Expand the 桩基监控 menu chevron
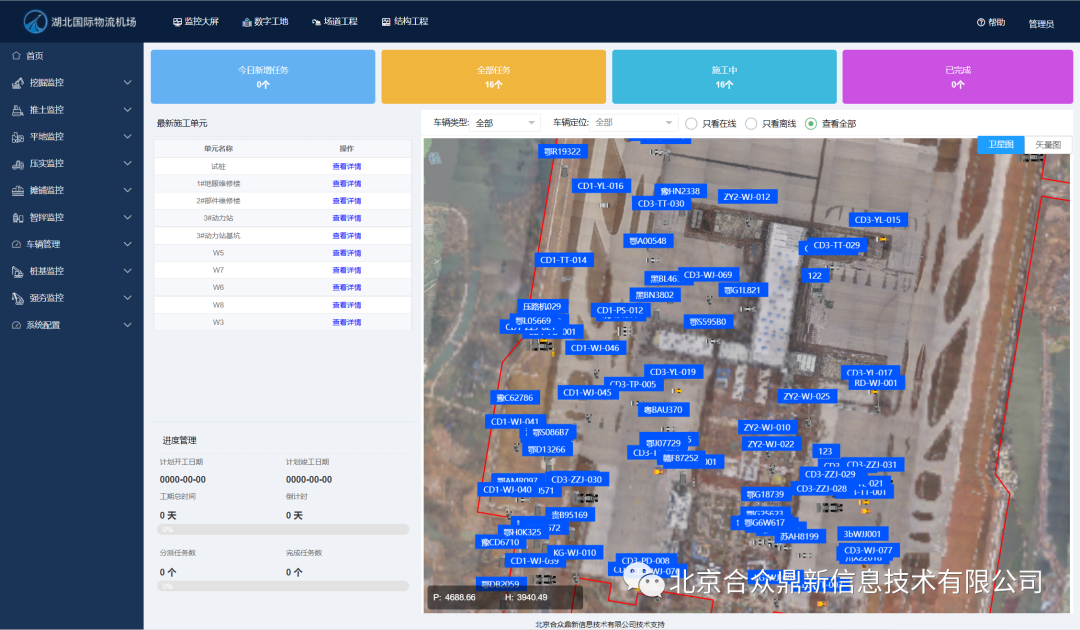Image resolution: width=1080 pixels, height=630 pixels. tap(127, 271)
